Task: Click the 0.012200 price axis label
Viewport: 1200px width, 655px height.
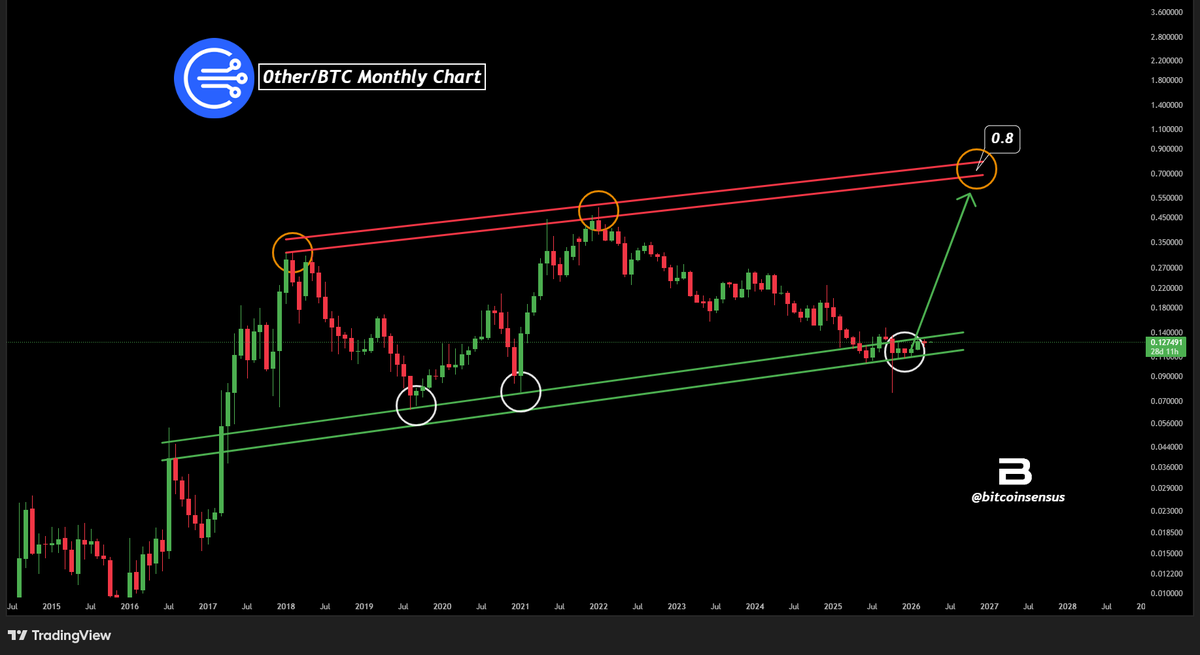Action: tap(1169, 573)
